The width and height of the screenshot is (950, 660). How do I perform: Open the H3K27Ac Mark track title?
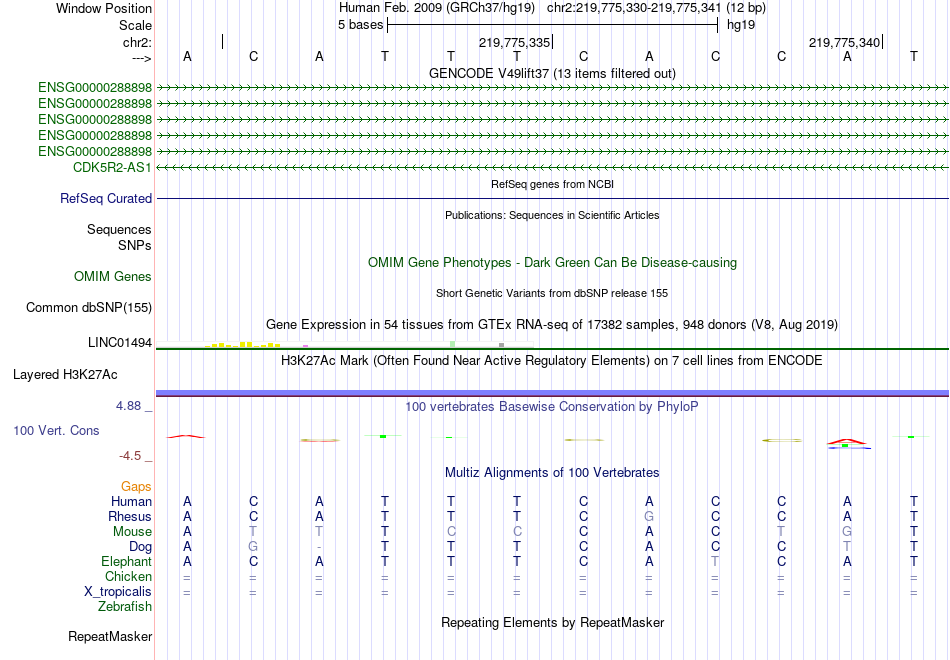coord(552,361)
